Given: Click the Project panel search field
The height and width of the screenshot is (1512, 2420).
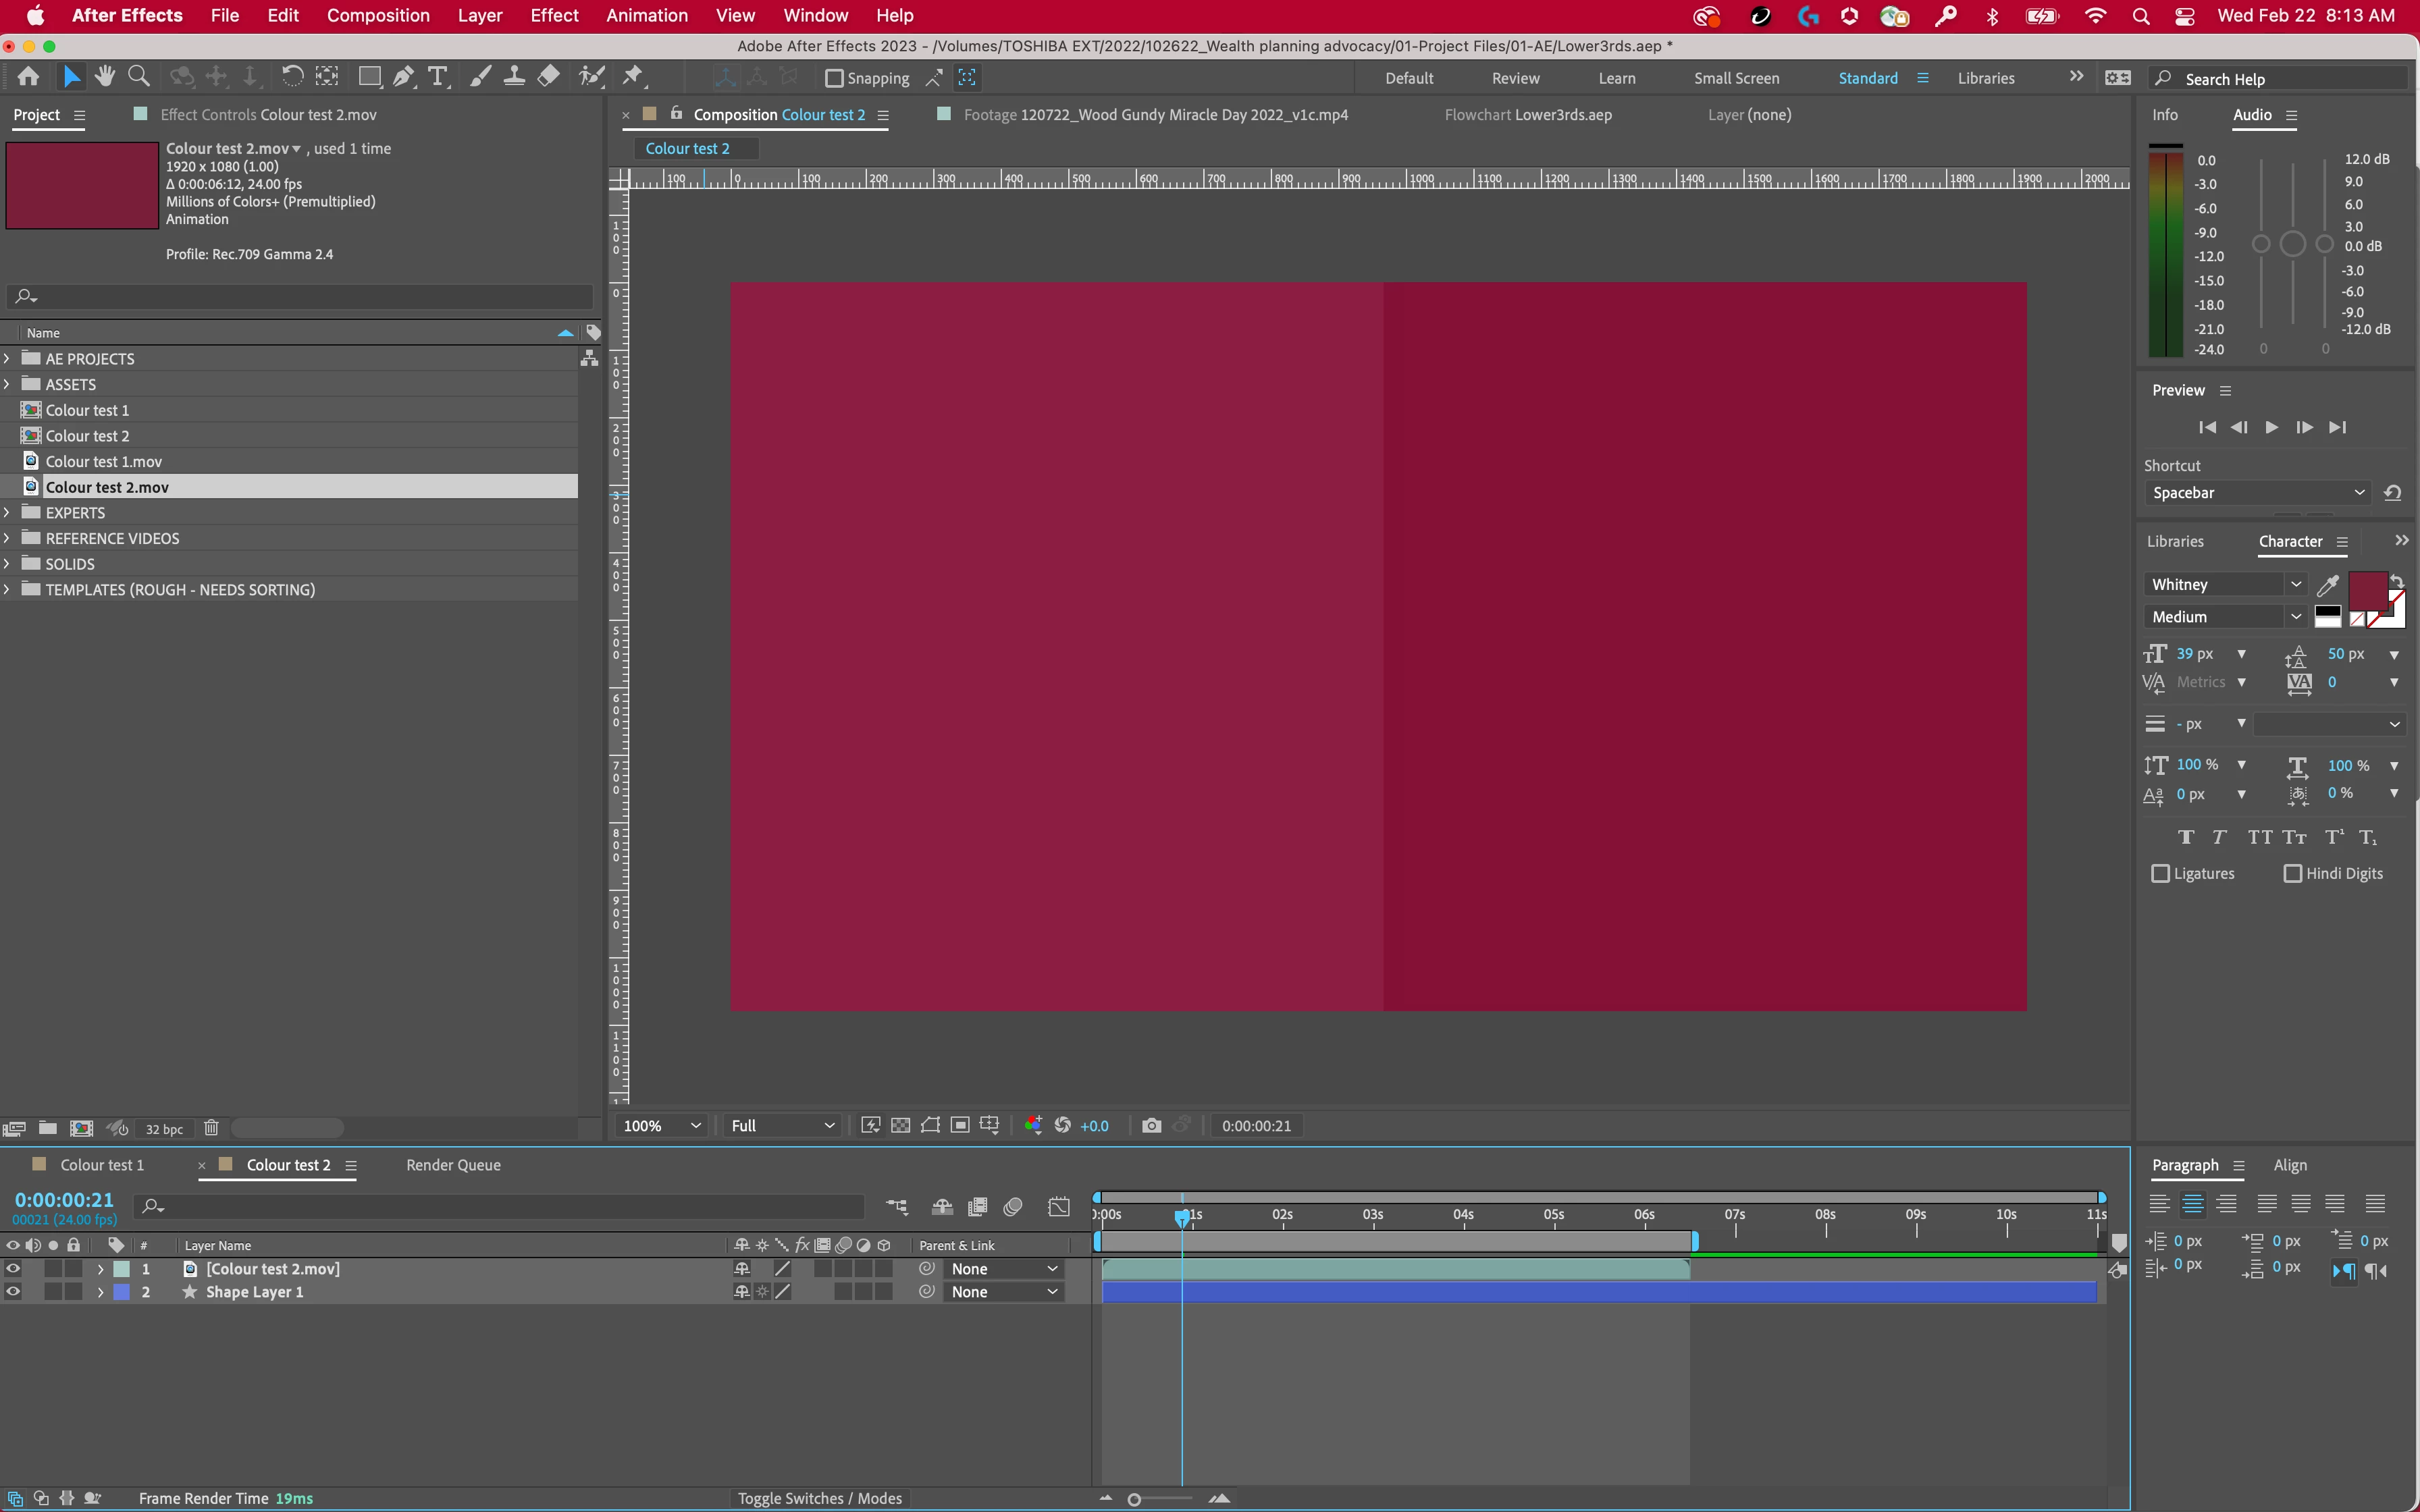Looking at the screenshot, I should (x=300, y=296).
